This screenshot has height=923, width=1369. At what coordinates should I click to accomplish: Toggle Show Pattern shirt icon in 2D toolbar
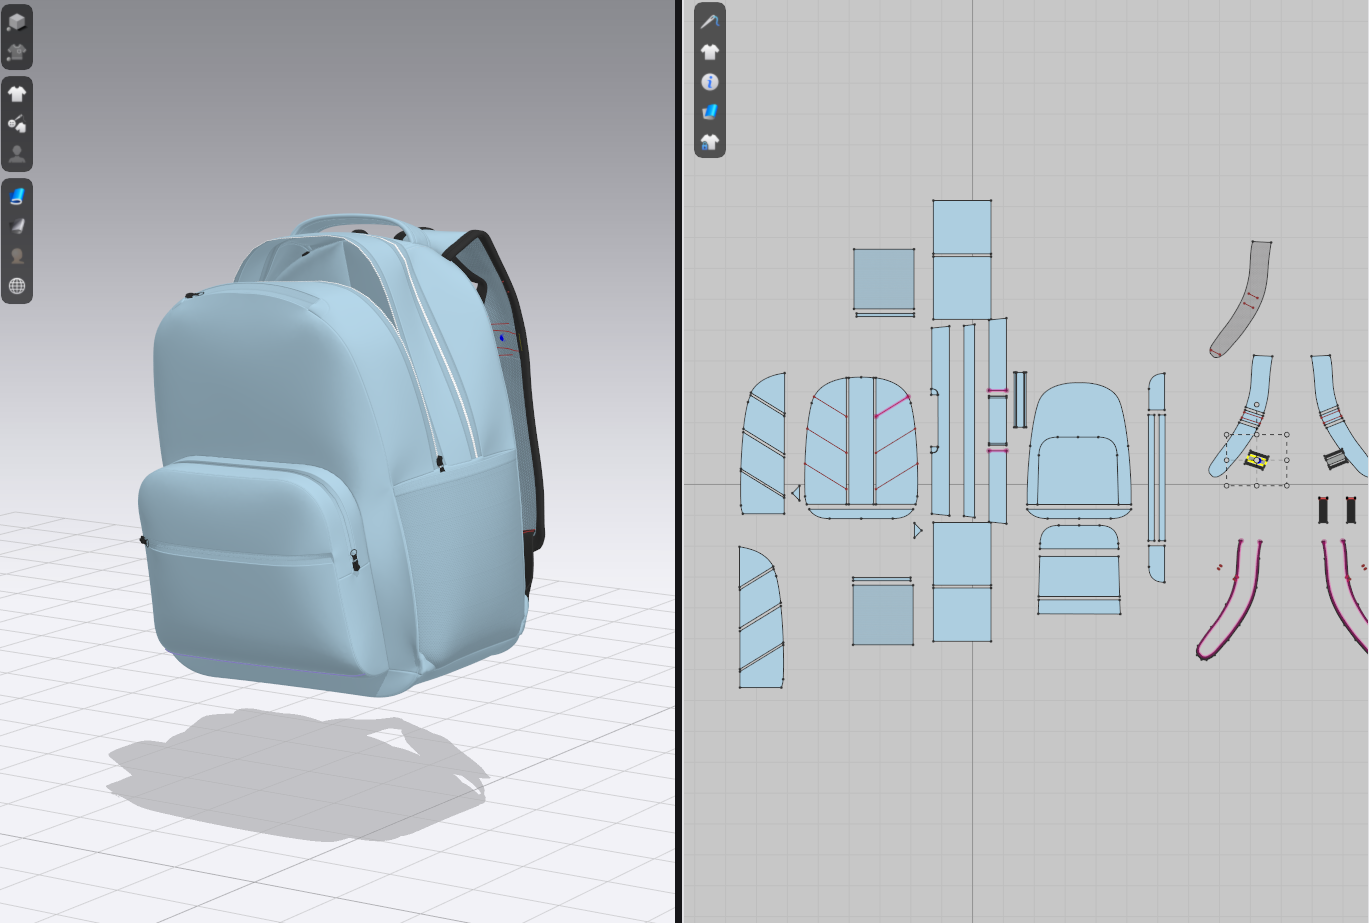tap(710, 51)
